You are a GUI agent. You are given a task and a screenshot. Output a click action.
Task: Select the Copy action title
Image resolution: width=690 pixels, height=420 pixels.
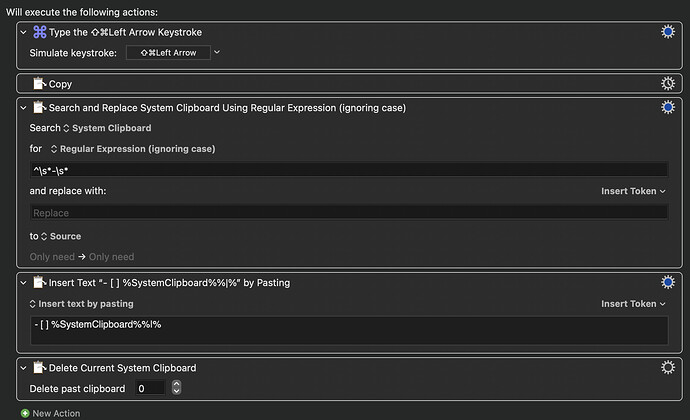point(60,84)
